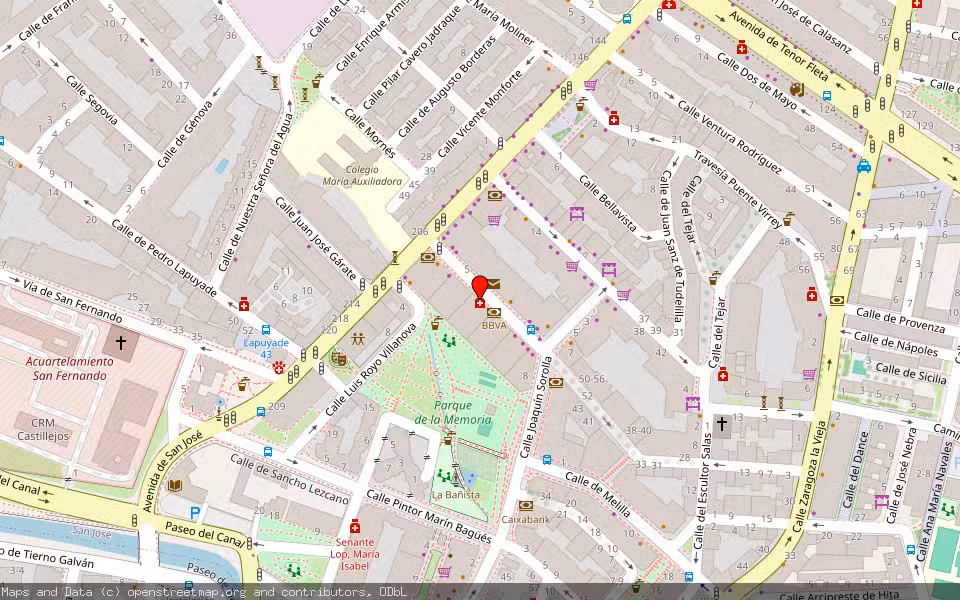Click church cross icon on Calle del Escultor Salas
The height and width of the screenshot is (600, 960).
tap(722, 424)
